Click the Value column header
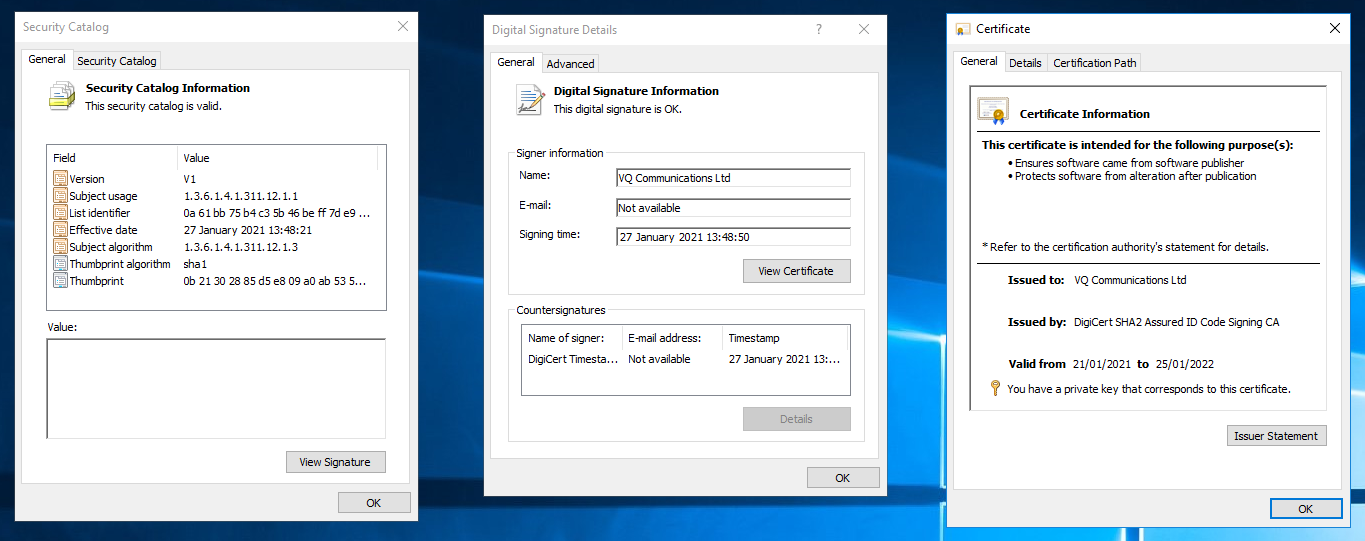The width and height of the screenshot is (1365, 541). point(278,158)
